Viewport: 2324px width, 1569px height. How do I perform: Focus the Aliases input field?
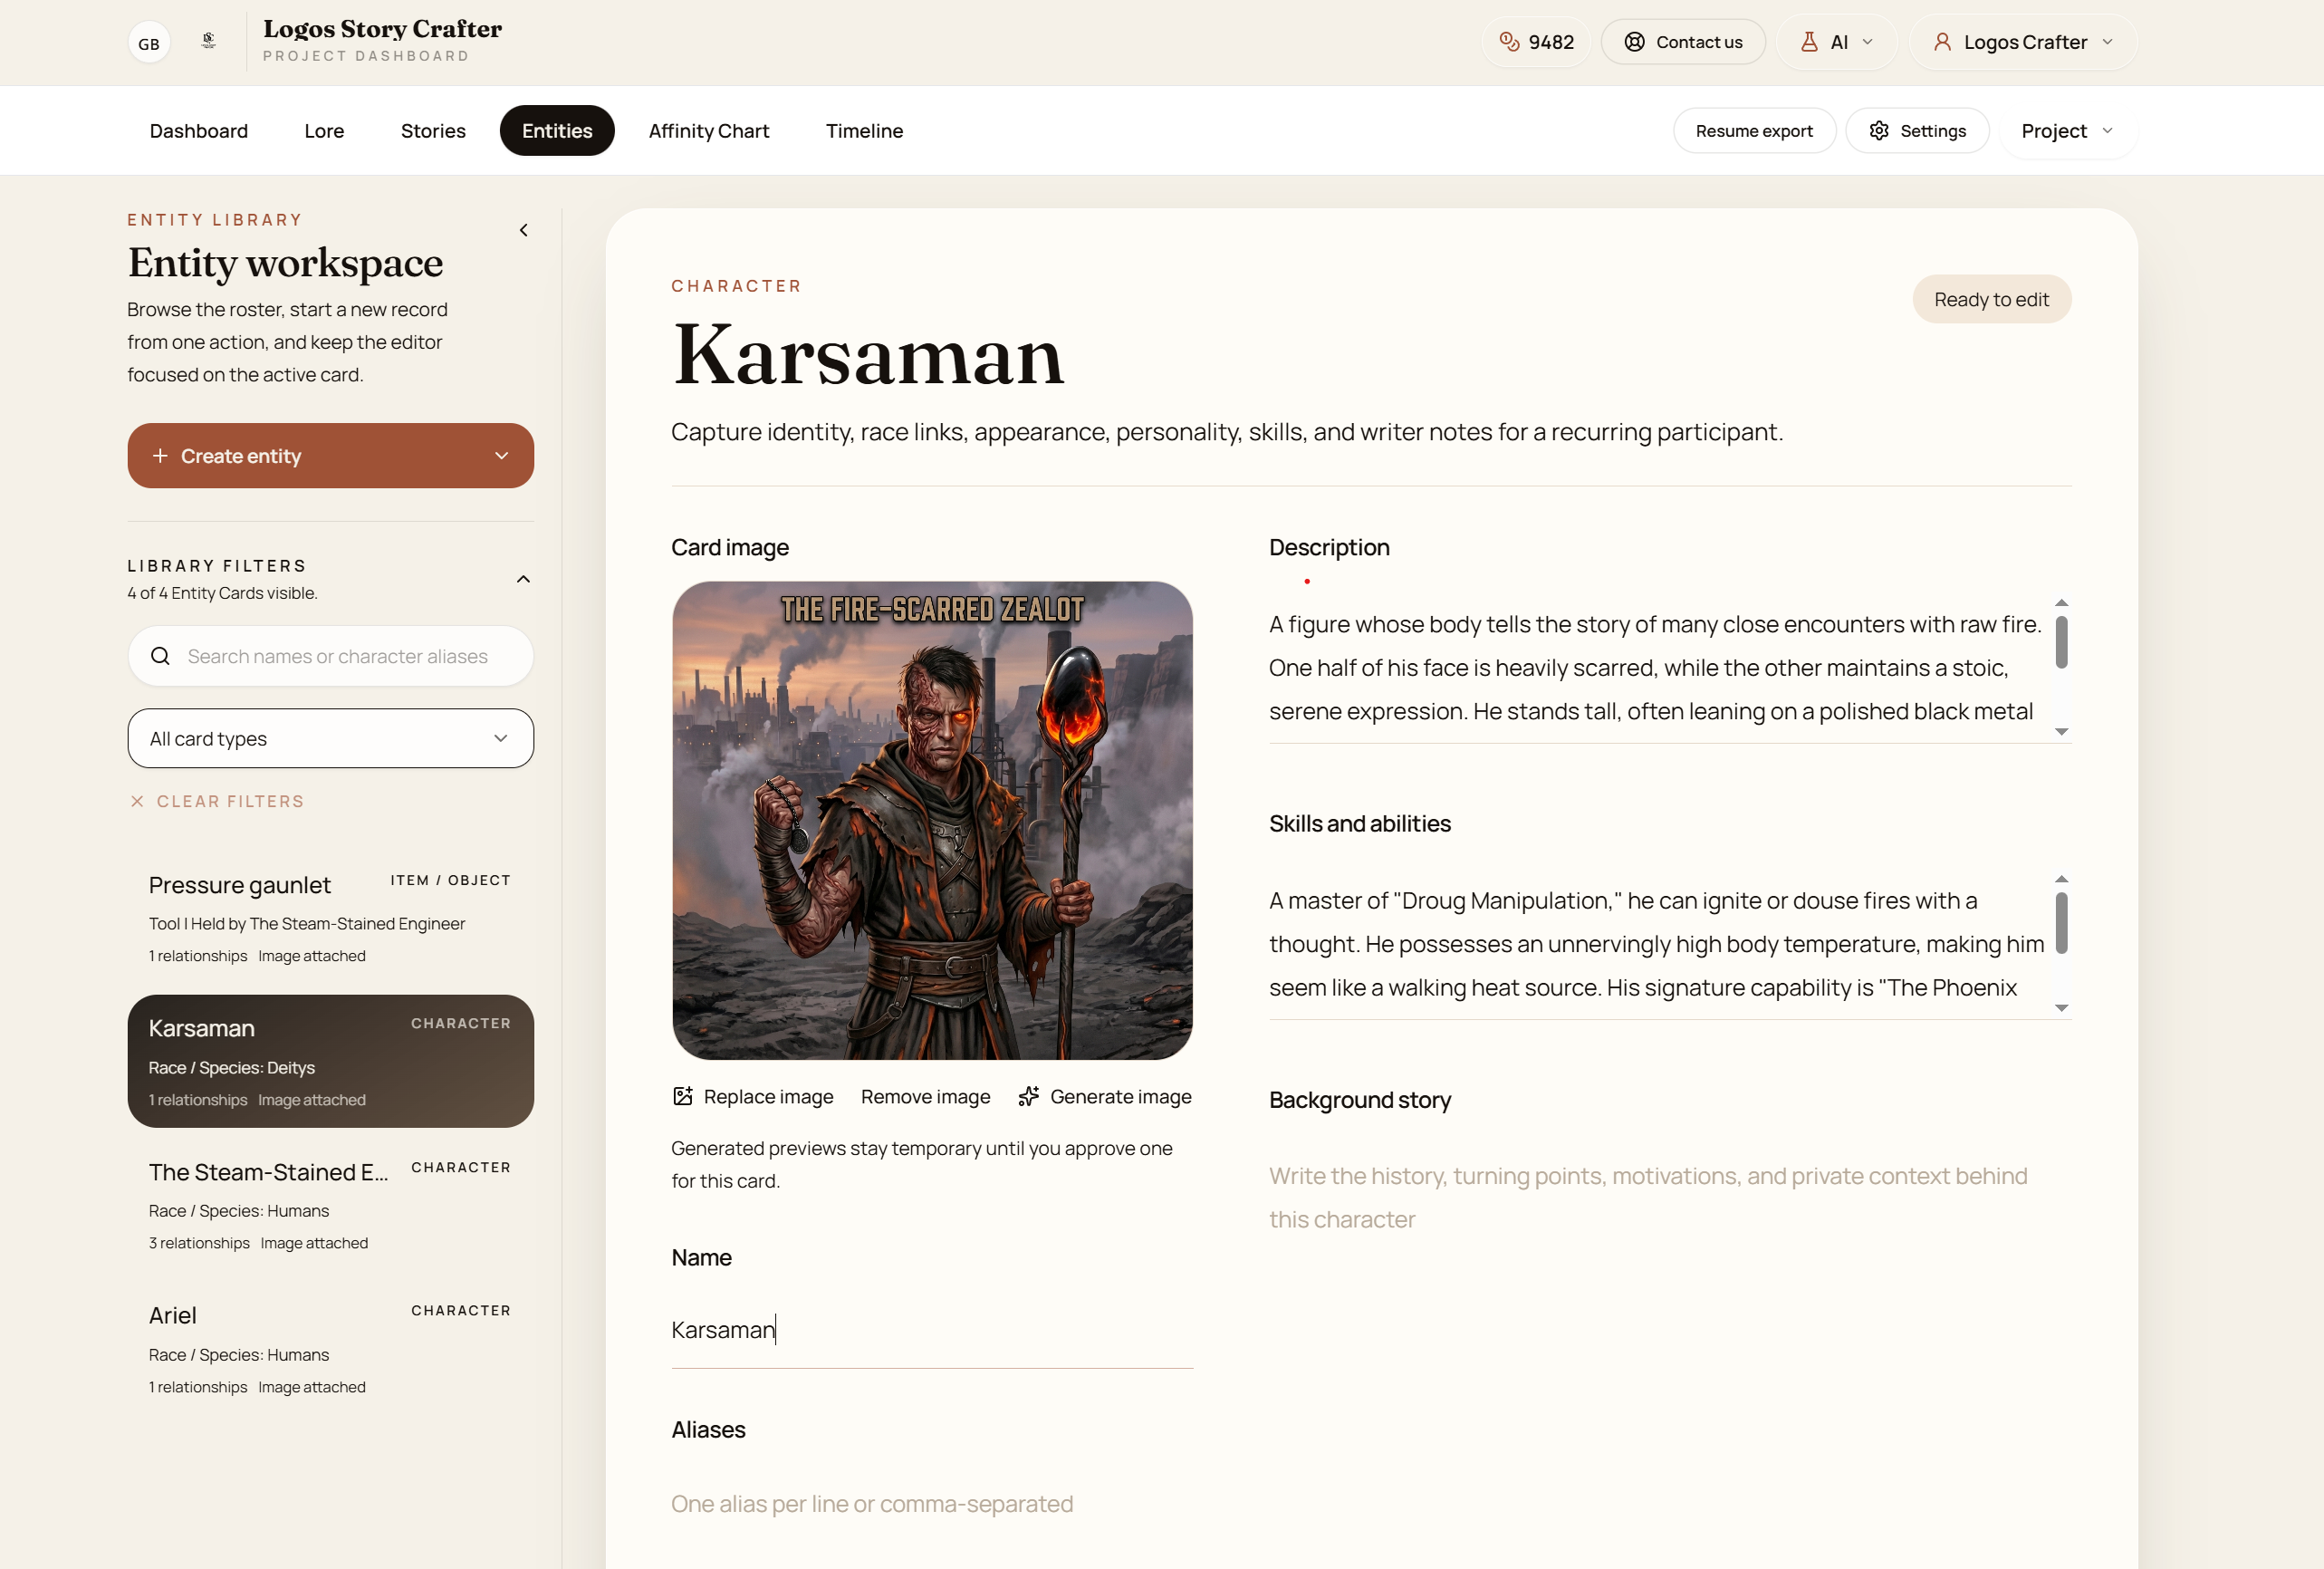pos(932,1505)
